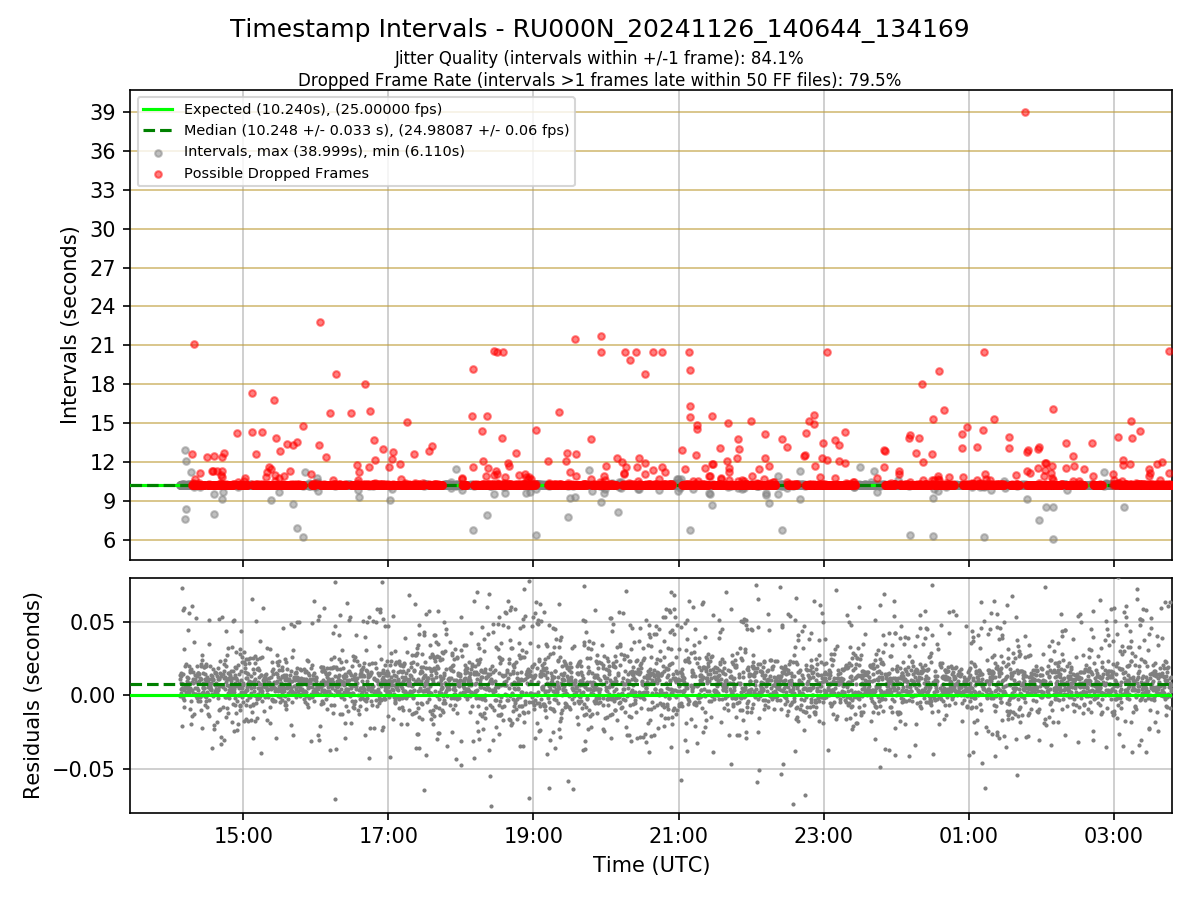Click the y-axis label "Residuals (seconds)"
Image resolution: width=1200 pixels, height=900 pixels.
pyautogui.click(x=33, y=696)
